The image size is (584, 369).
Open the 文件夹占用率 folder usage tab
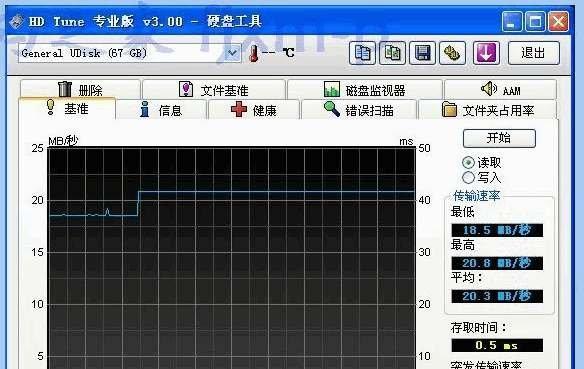coord(488,110)
